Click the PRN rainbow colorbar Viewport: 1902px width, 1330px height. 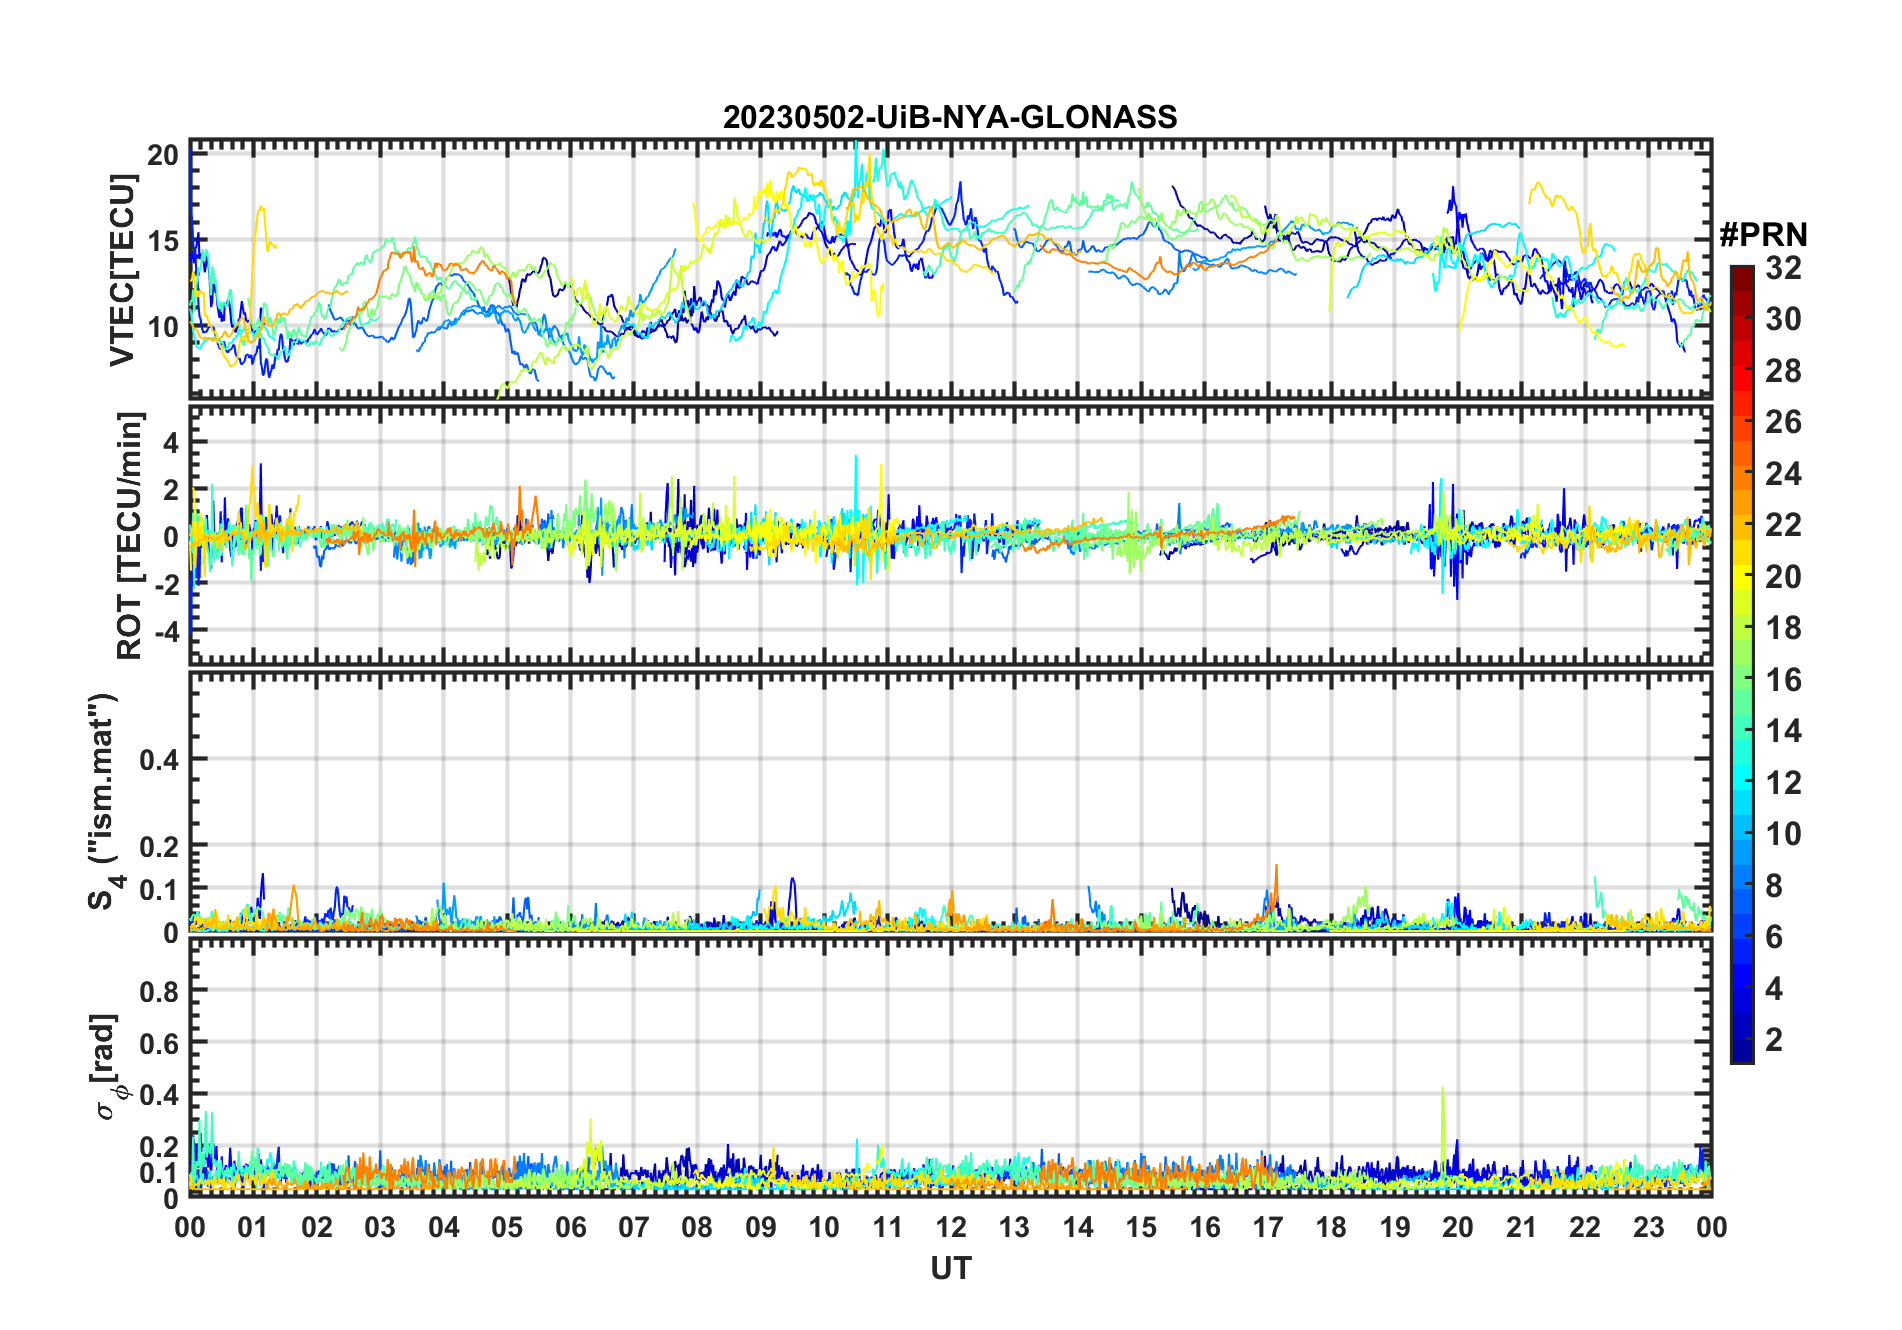1742,664
